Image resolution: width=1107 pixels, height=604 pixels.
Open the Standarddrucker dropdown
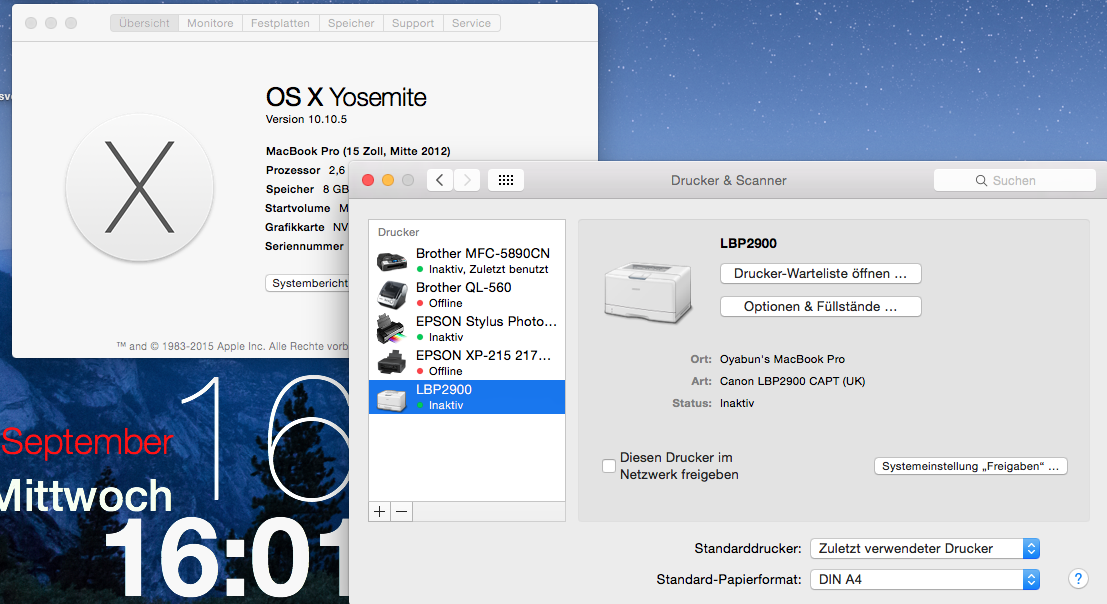tap(925, 548)
